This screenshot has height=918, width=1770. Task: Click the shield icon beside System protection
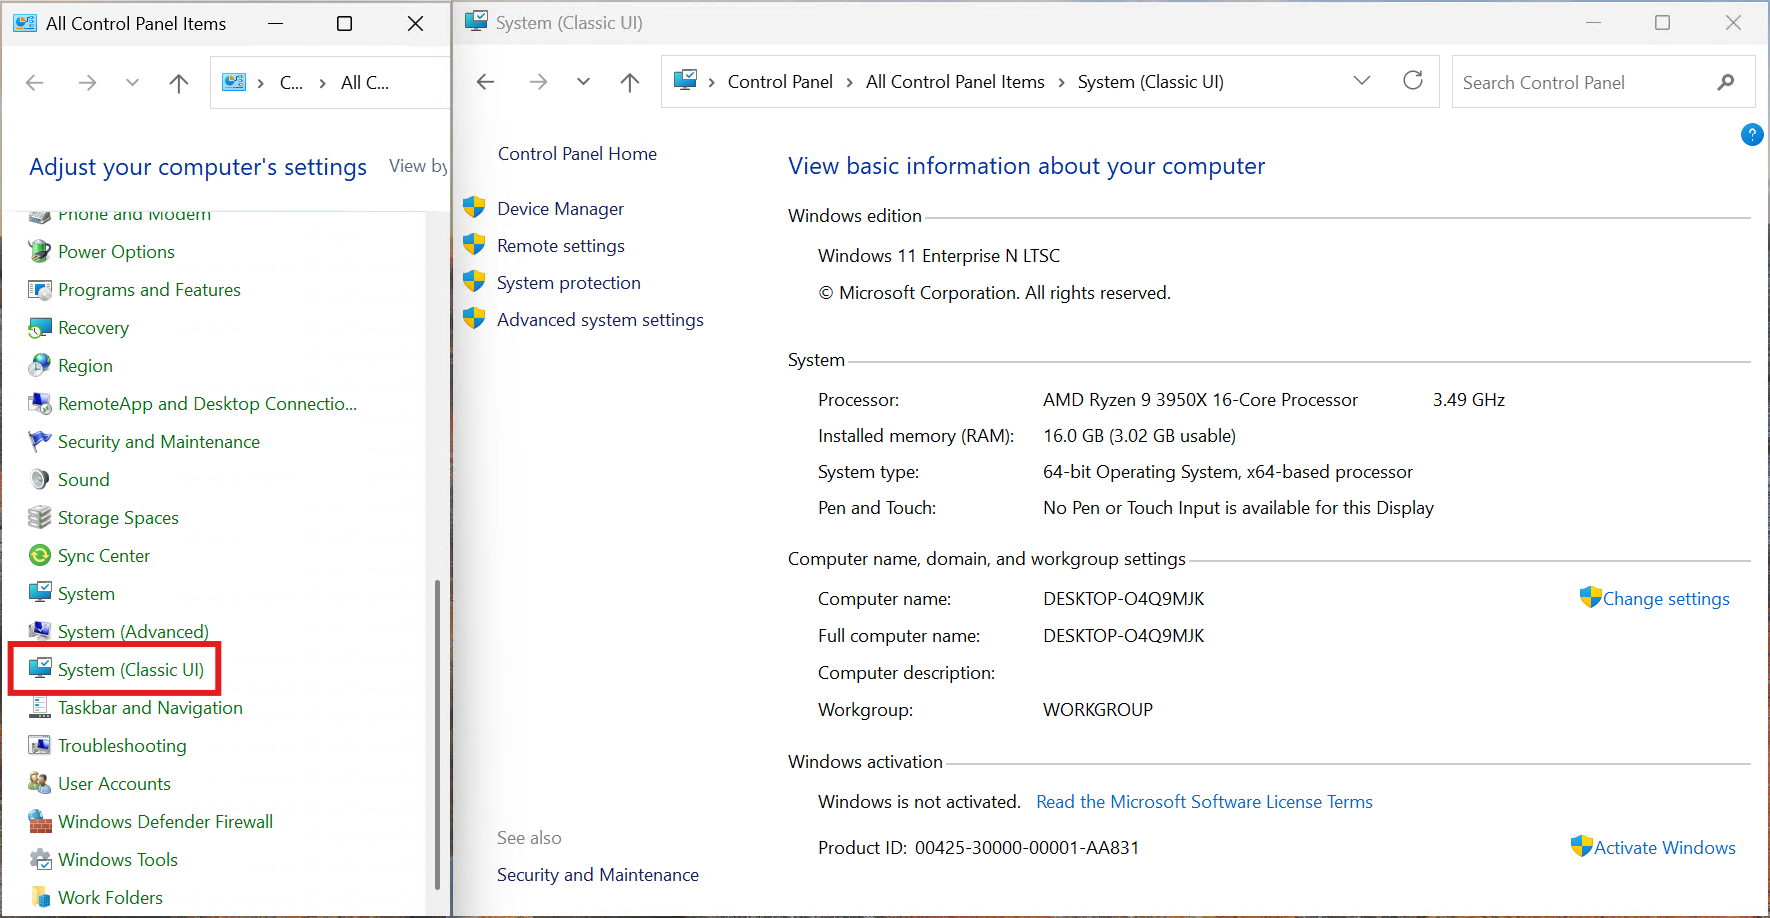click(x=474, y=282)
